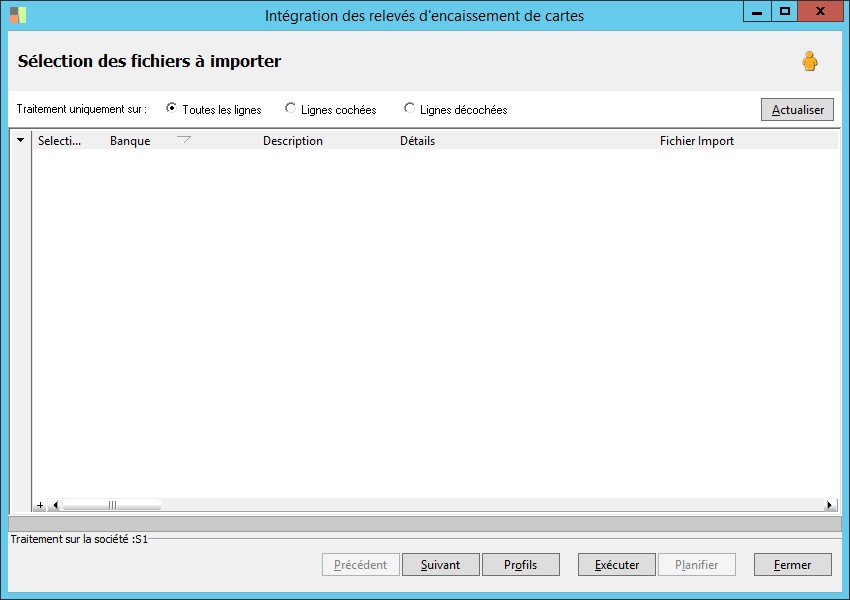Select the Lignes décochées radio button
Image resolution: width=850 pixels, height=600 pixels.
409,108
